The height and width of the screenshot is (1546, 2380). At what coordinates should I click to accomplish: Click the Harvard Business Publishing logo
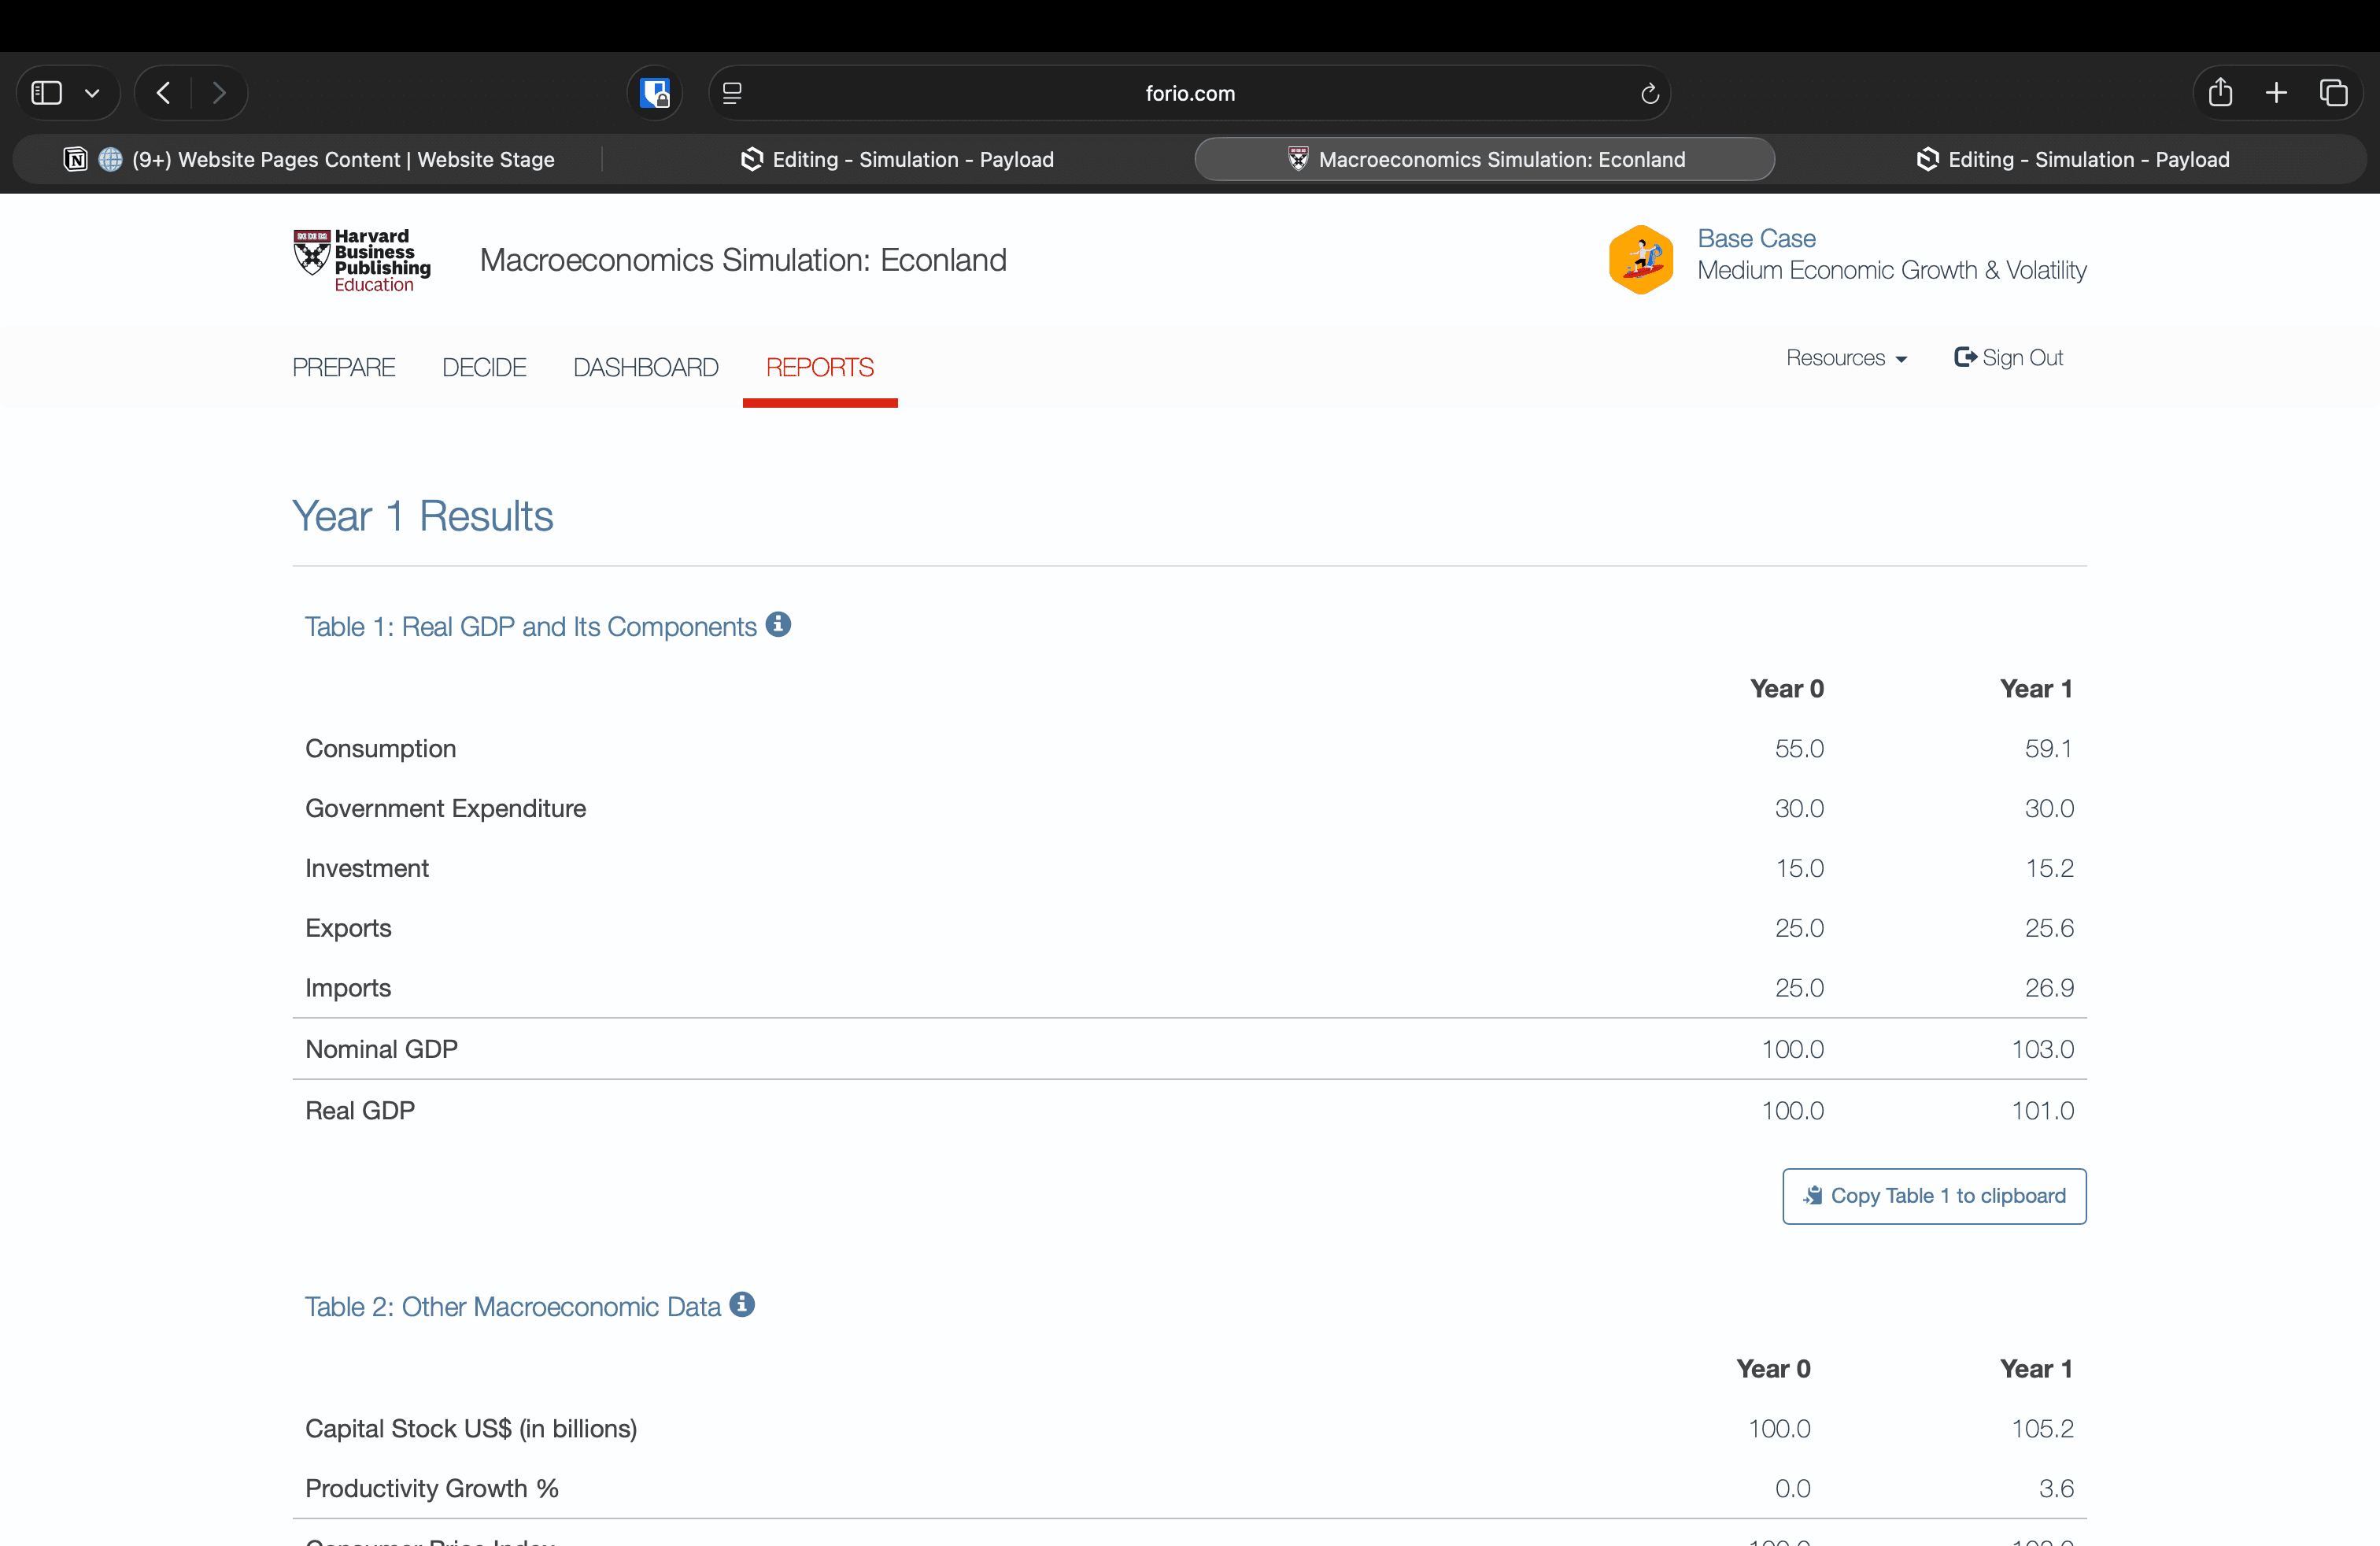click(362, 260)
